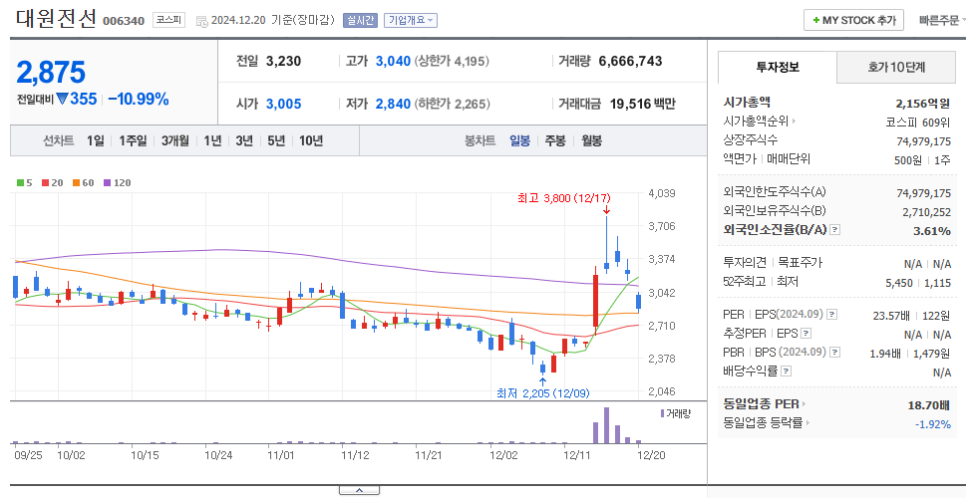Click the 고가 value 3,040
Viewport: 966px width, 498px height.
(x=392, y=61)
